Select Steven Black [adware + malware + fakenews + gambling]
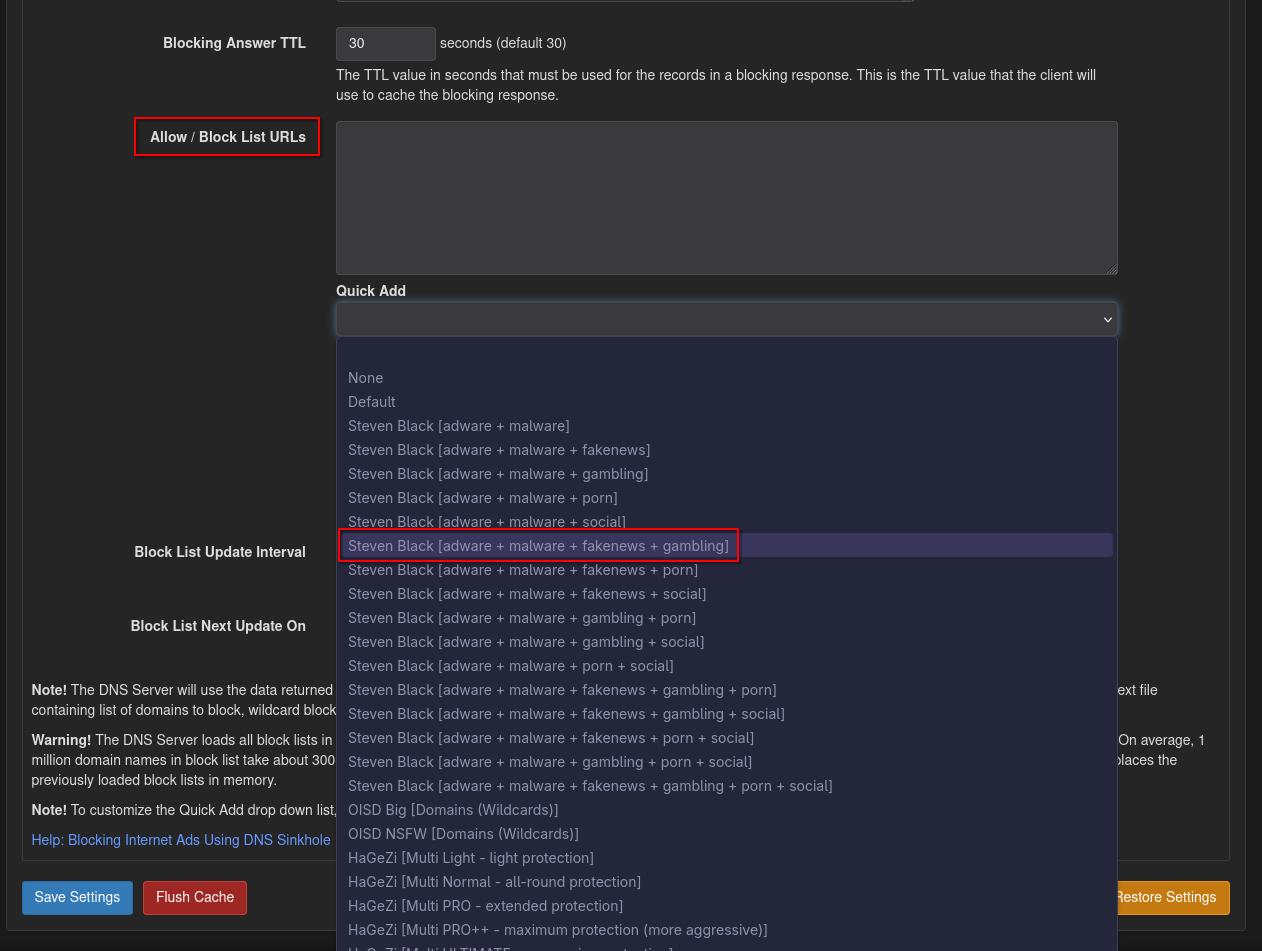 (727, 546)
